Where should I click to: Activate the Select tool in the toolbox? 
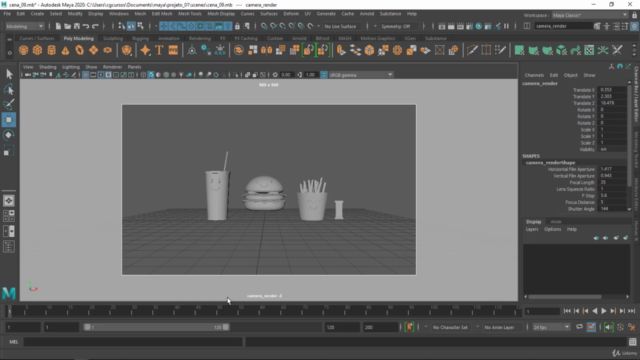9,74
